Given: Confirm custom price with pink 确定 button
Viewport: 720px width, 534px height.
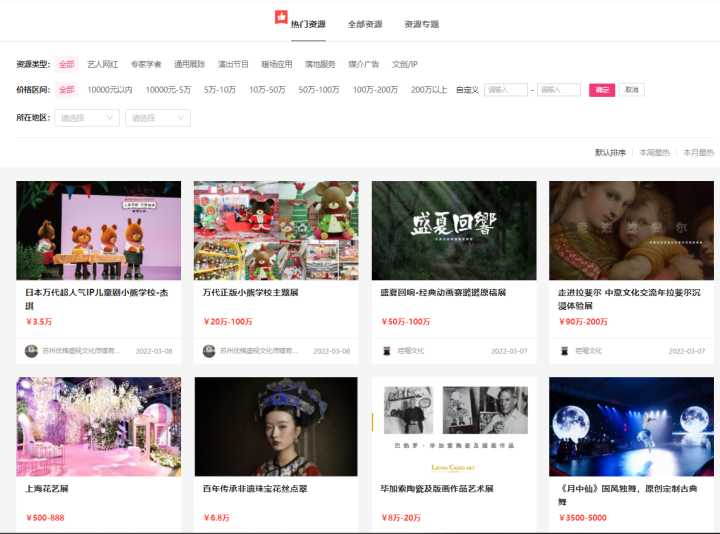Looking at the screenshot, I should tap(602, 90).
